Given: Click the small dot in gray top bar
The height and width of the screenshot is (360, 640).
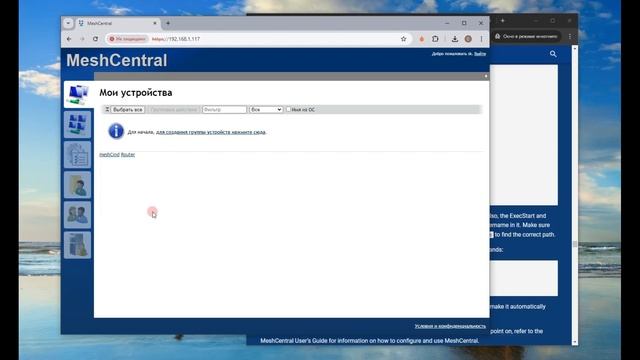Looking at the screenshot, I should (x=486, y=76).
